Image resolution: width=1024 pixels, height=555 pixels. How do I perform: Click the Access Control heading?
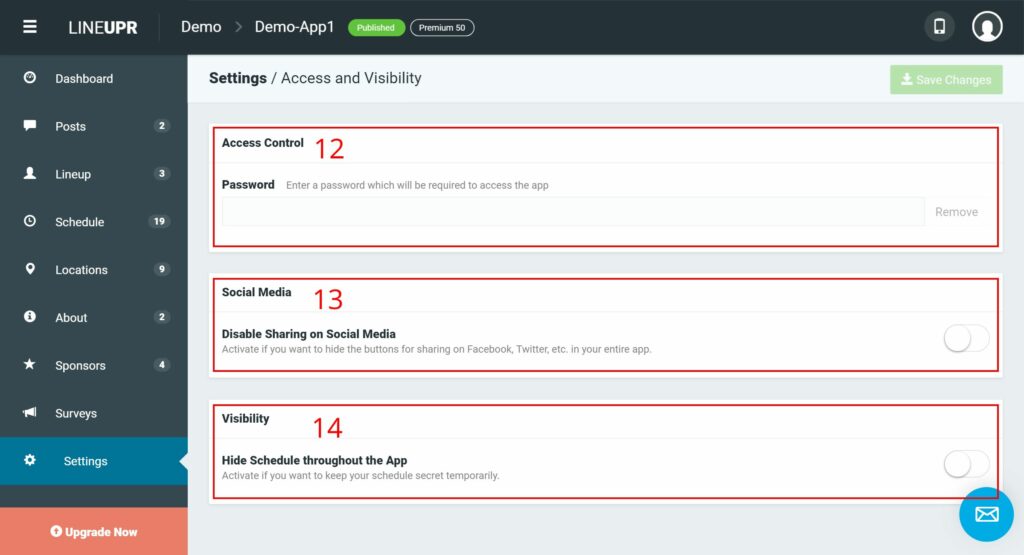263,142
